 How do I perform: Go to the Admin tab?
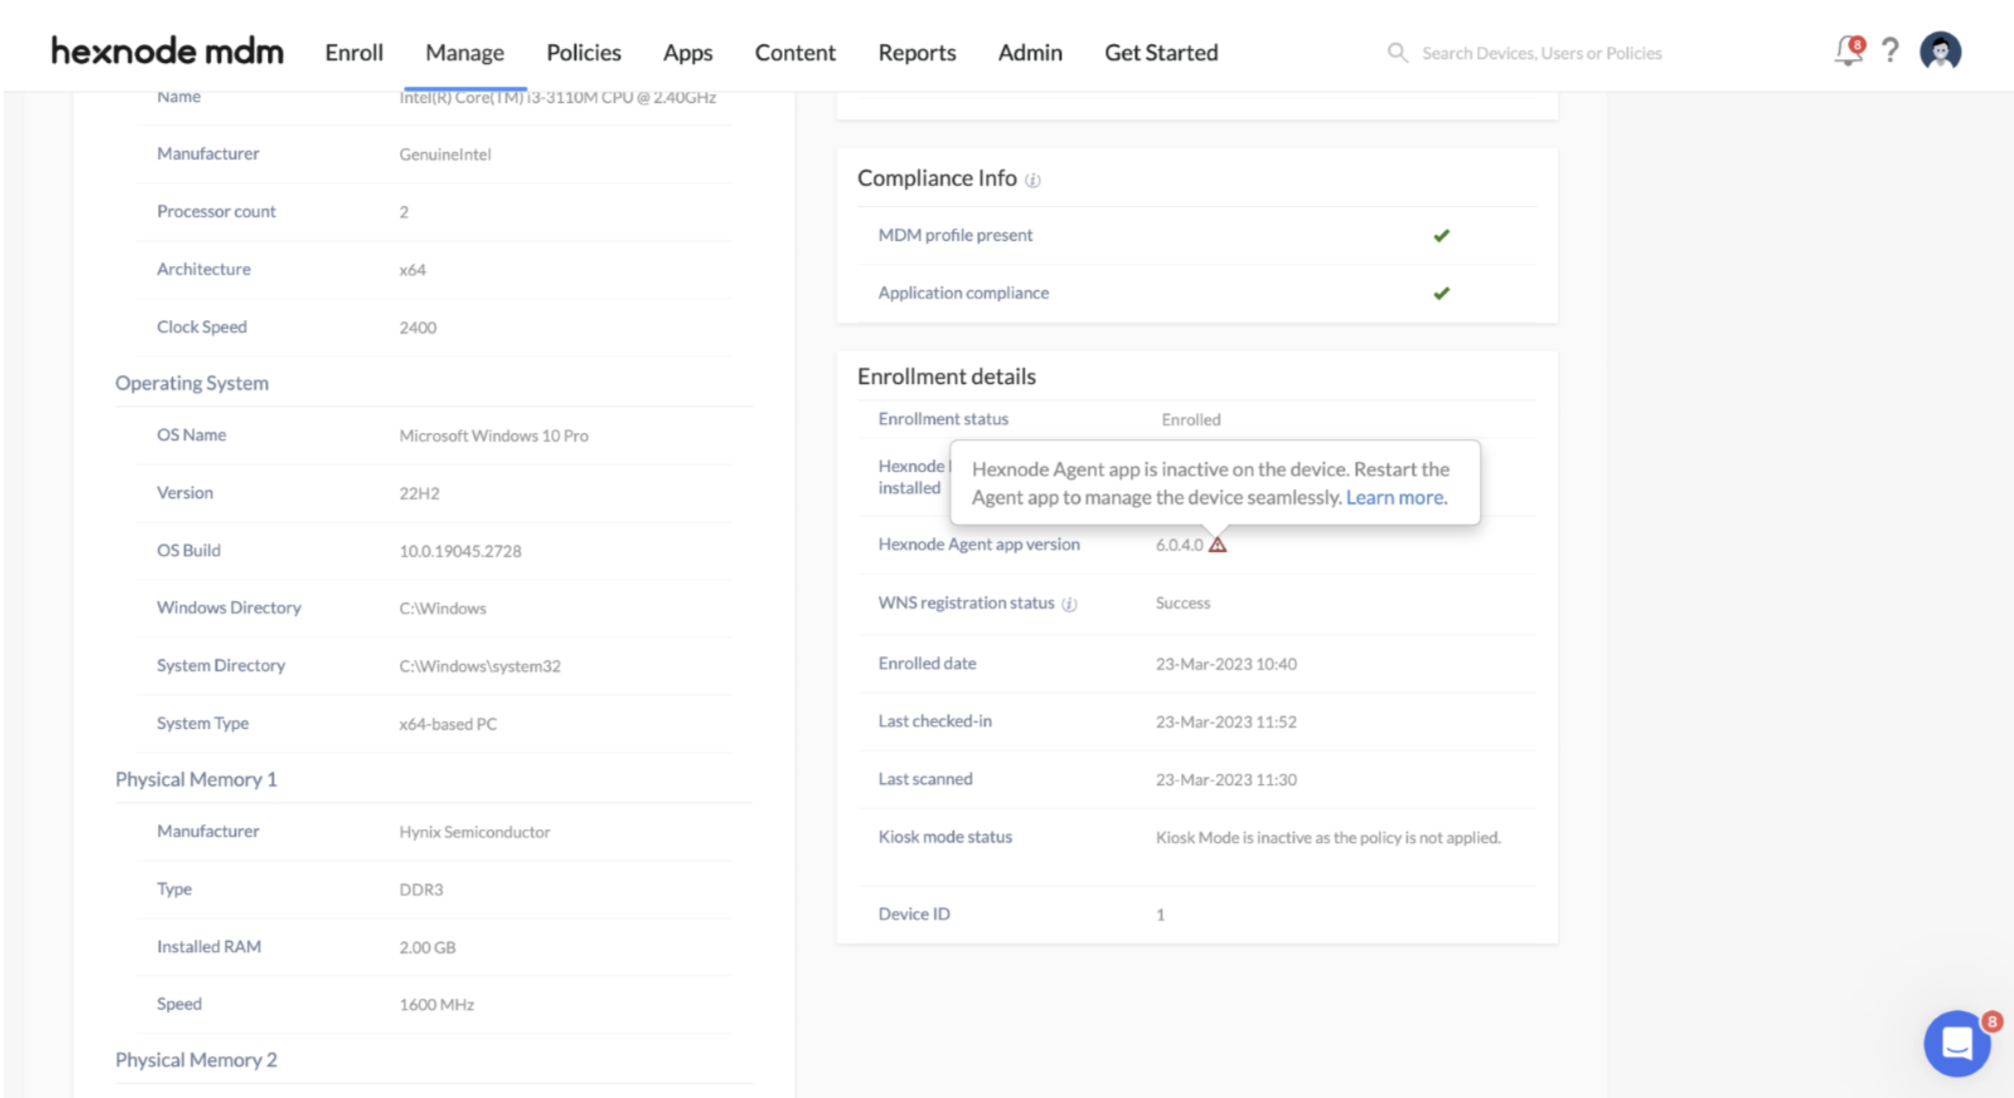[1030, 52]
